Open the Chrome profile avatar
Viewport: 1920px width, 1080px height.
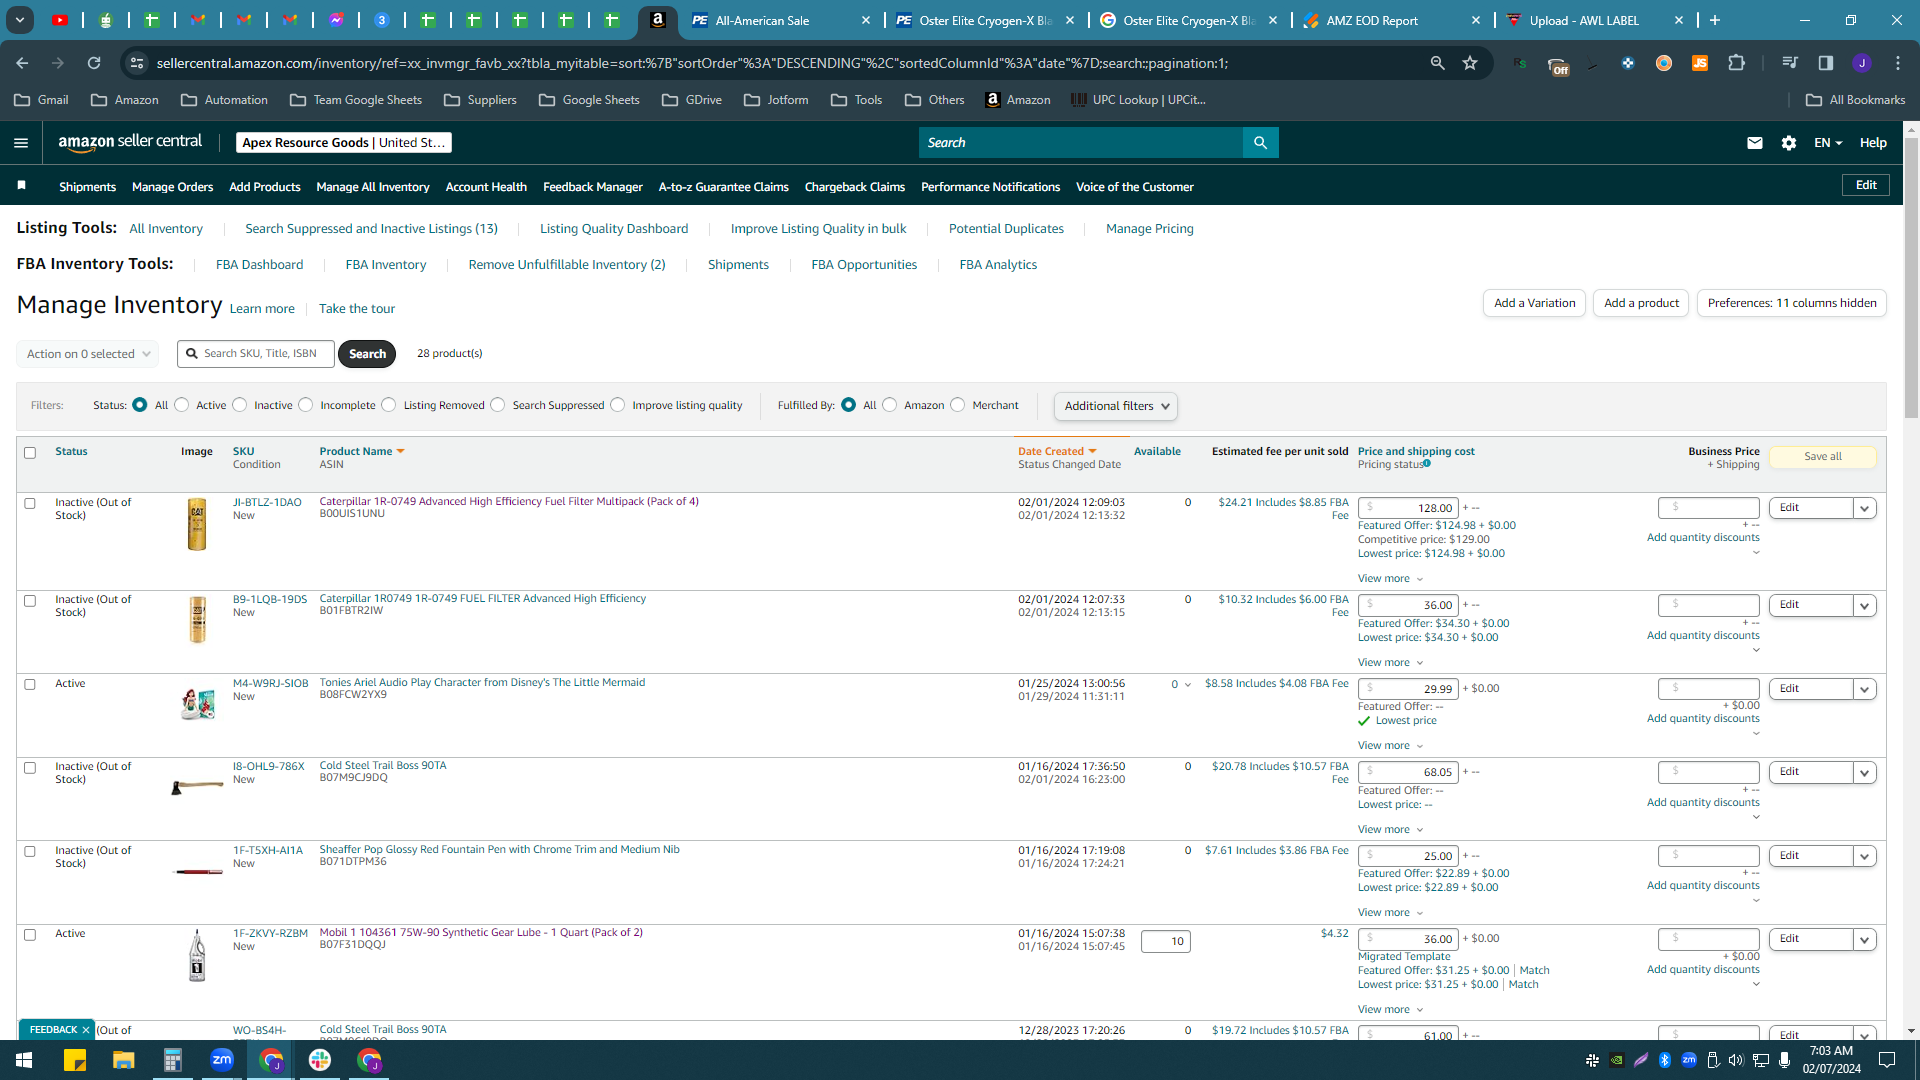[x=1862, y=63]
